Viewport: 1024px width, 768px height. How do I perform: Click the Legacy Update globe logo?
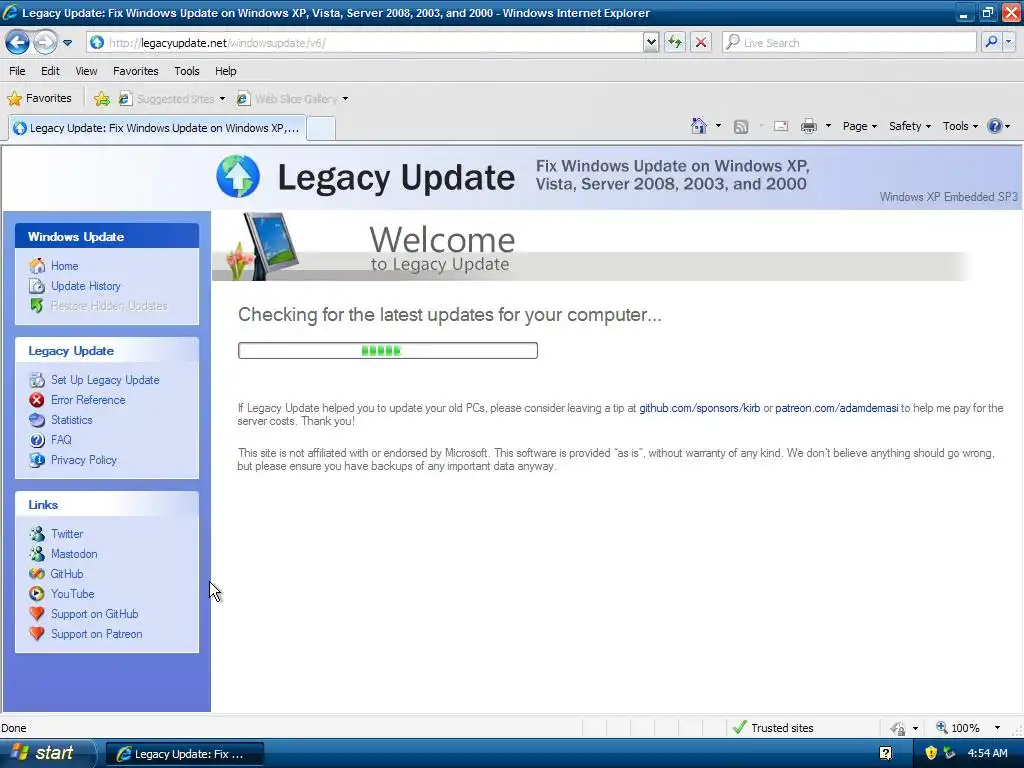point(238,176)
